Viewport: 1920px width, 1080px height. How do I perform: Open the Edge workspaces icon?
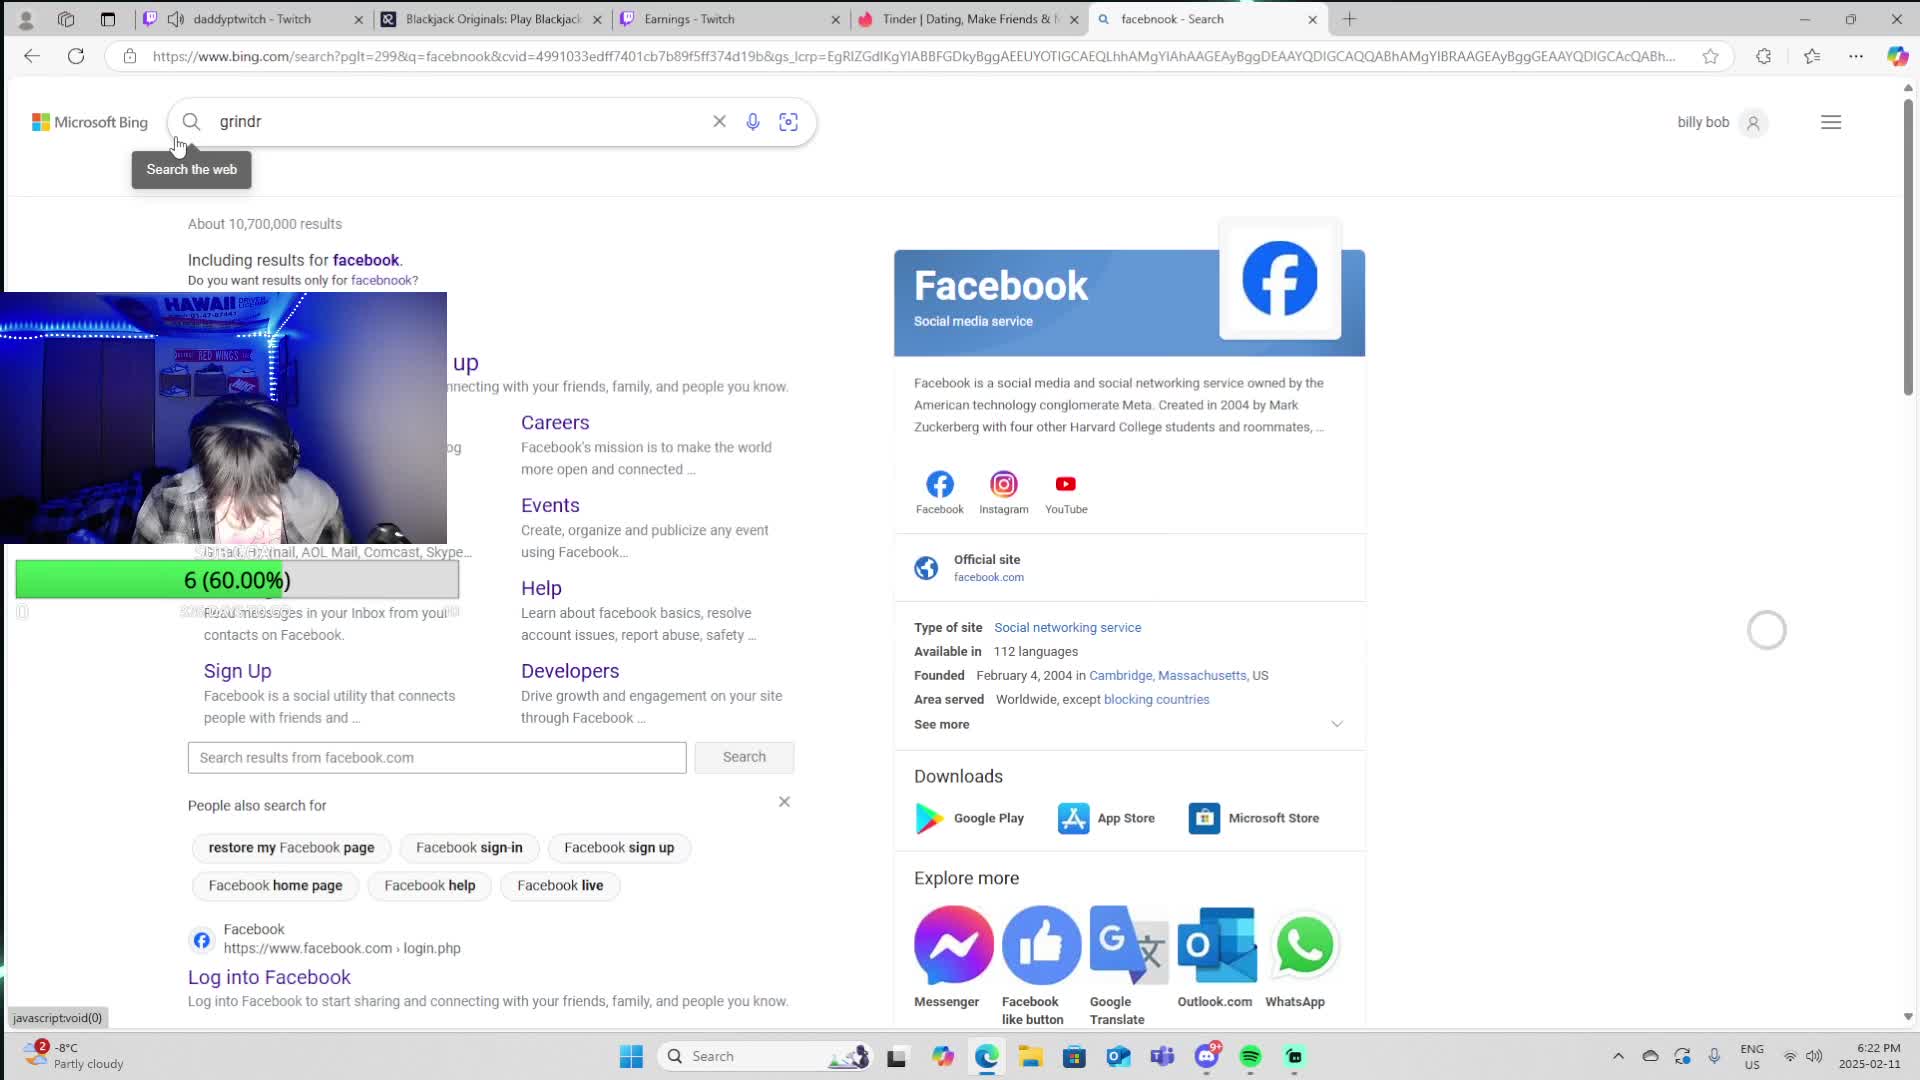(66, 19)
